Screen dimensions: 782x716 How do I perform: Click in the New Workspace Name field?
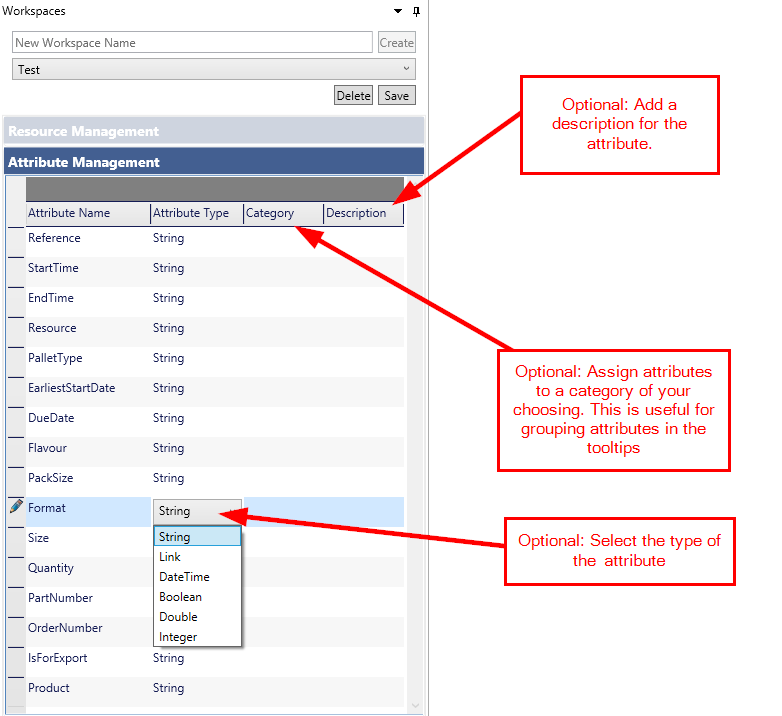coord(192,43)
